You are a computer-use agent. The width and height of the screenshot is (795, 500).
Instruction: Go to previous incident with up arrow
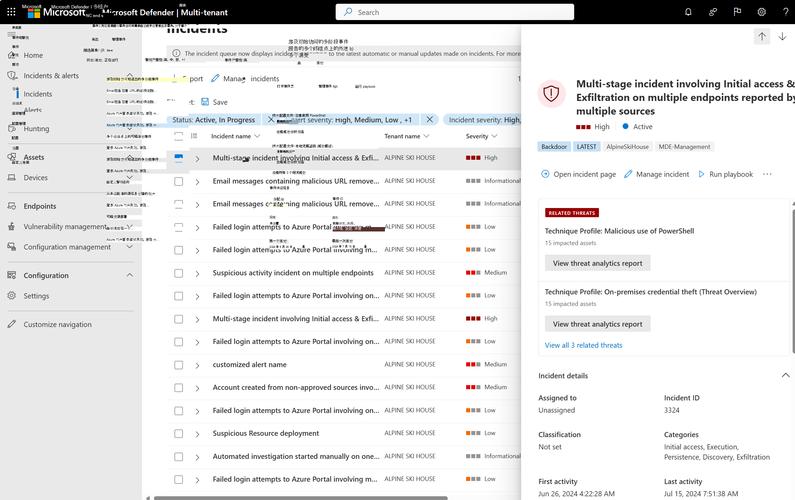tap(762, 37)
